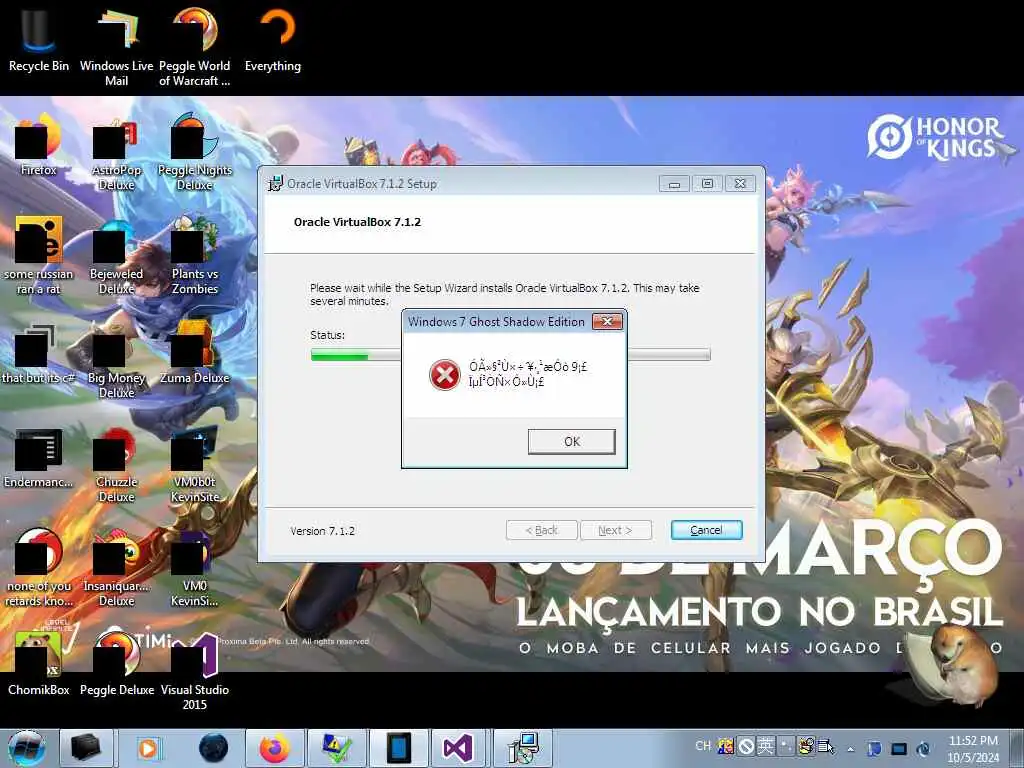
Task: Click the VirtualBox installation progress bar
Action: click(510, 355)
